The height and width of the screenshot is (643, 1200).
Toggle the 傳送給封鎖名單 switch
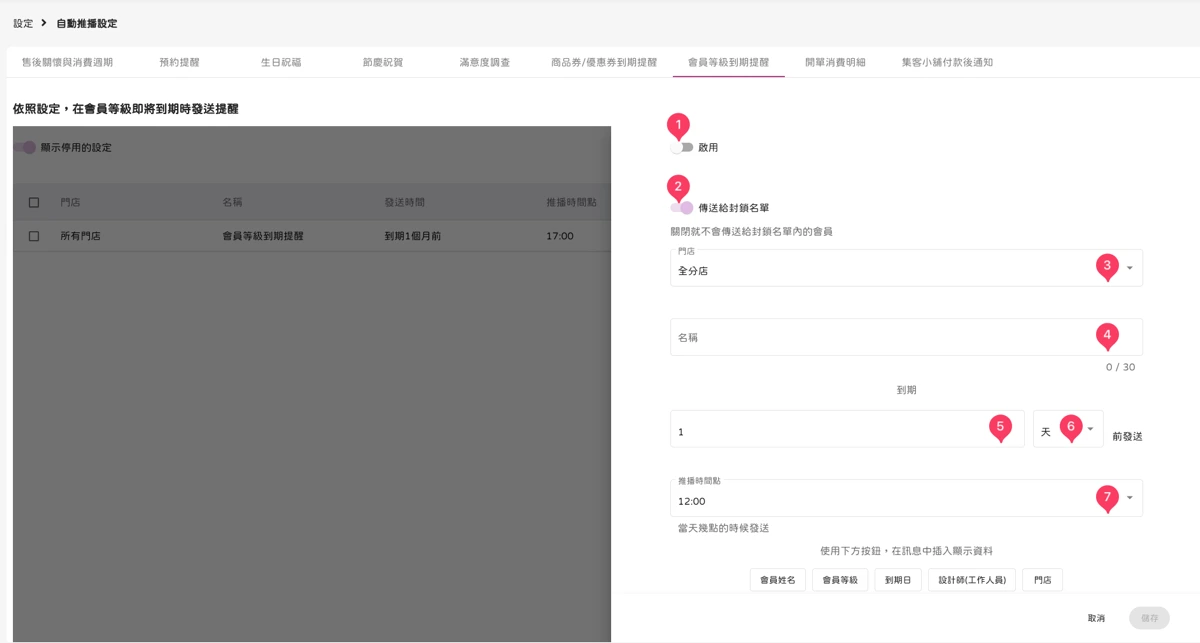[682, 208]
